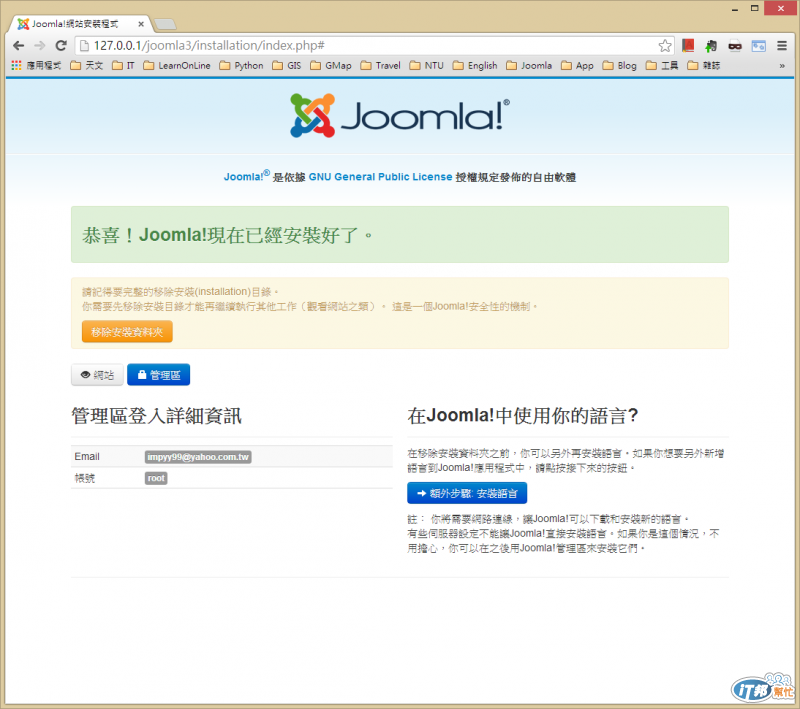The height and width of the screenshot is (709, 800).
Task: Open the Python bookmark folder
Action: pyautogui.click(x=241, y=65)
